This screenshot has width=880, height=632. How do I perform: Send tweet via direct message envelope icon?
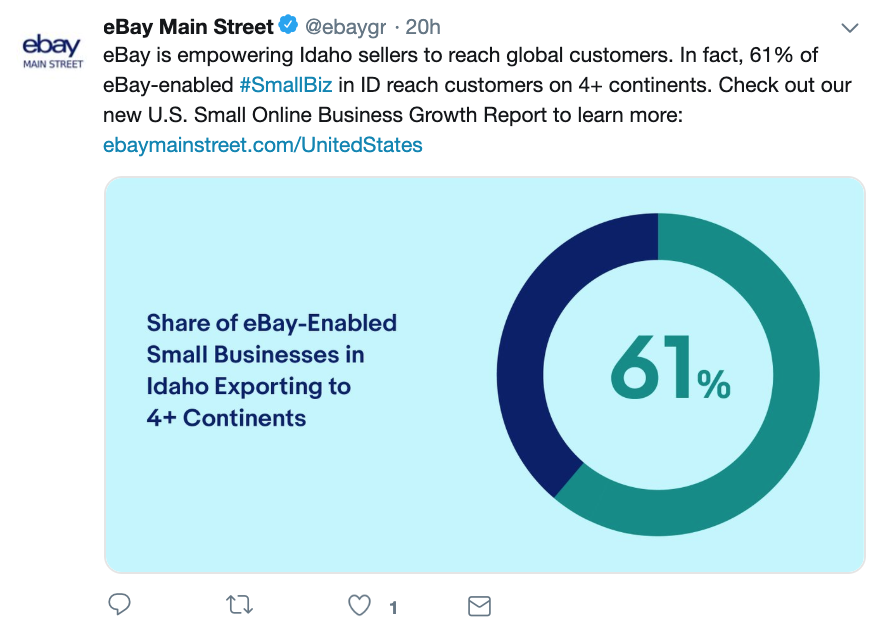tap(479, 606)
